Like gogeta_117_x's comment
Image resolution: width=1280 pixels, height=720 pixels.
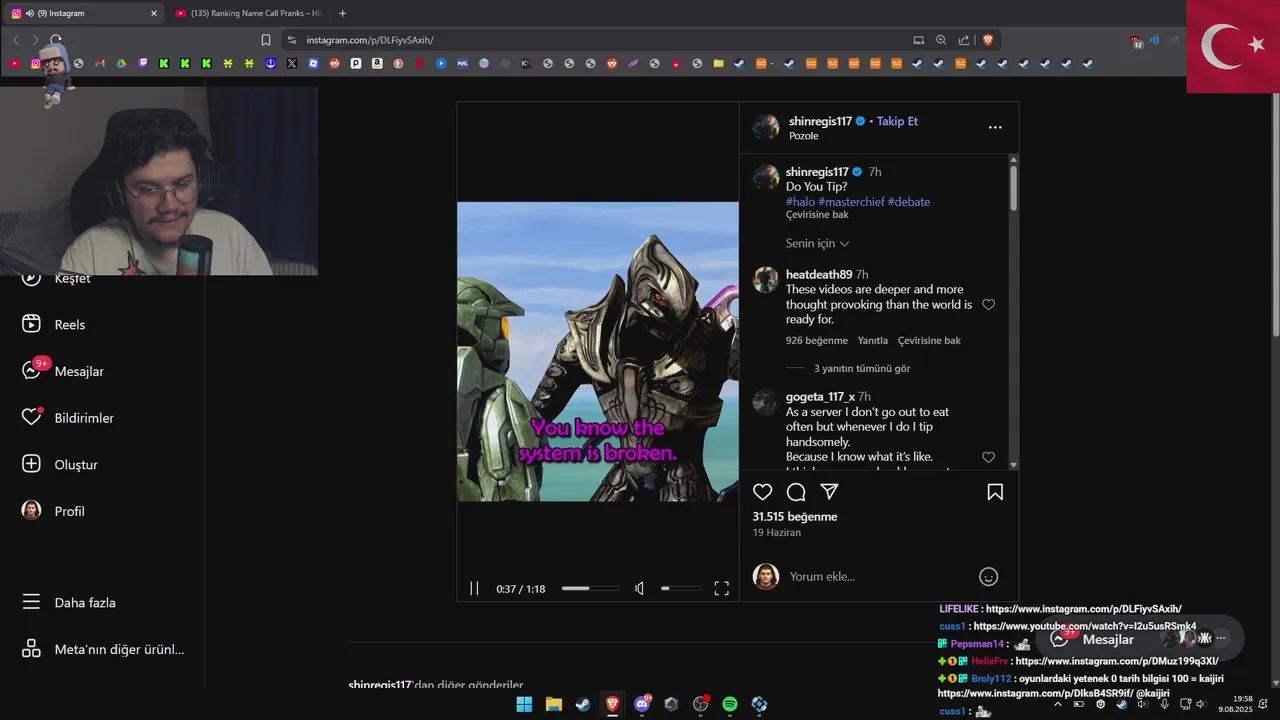point(988,457)
